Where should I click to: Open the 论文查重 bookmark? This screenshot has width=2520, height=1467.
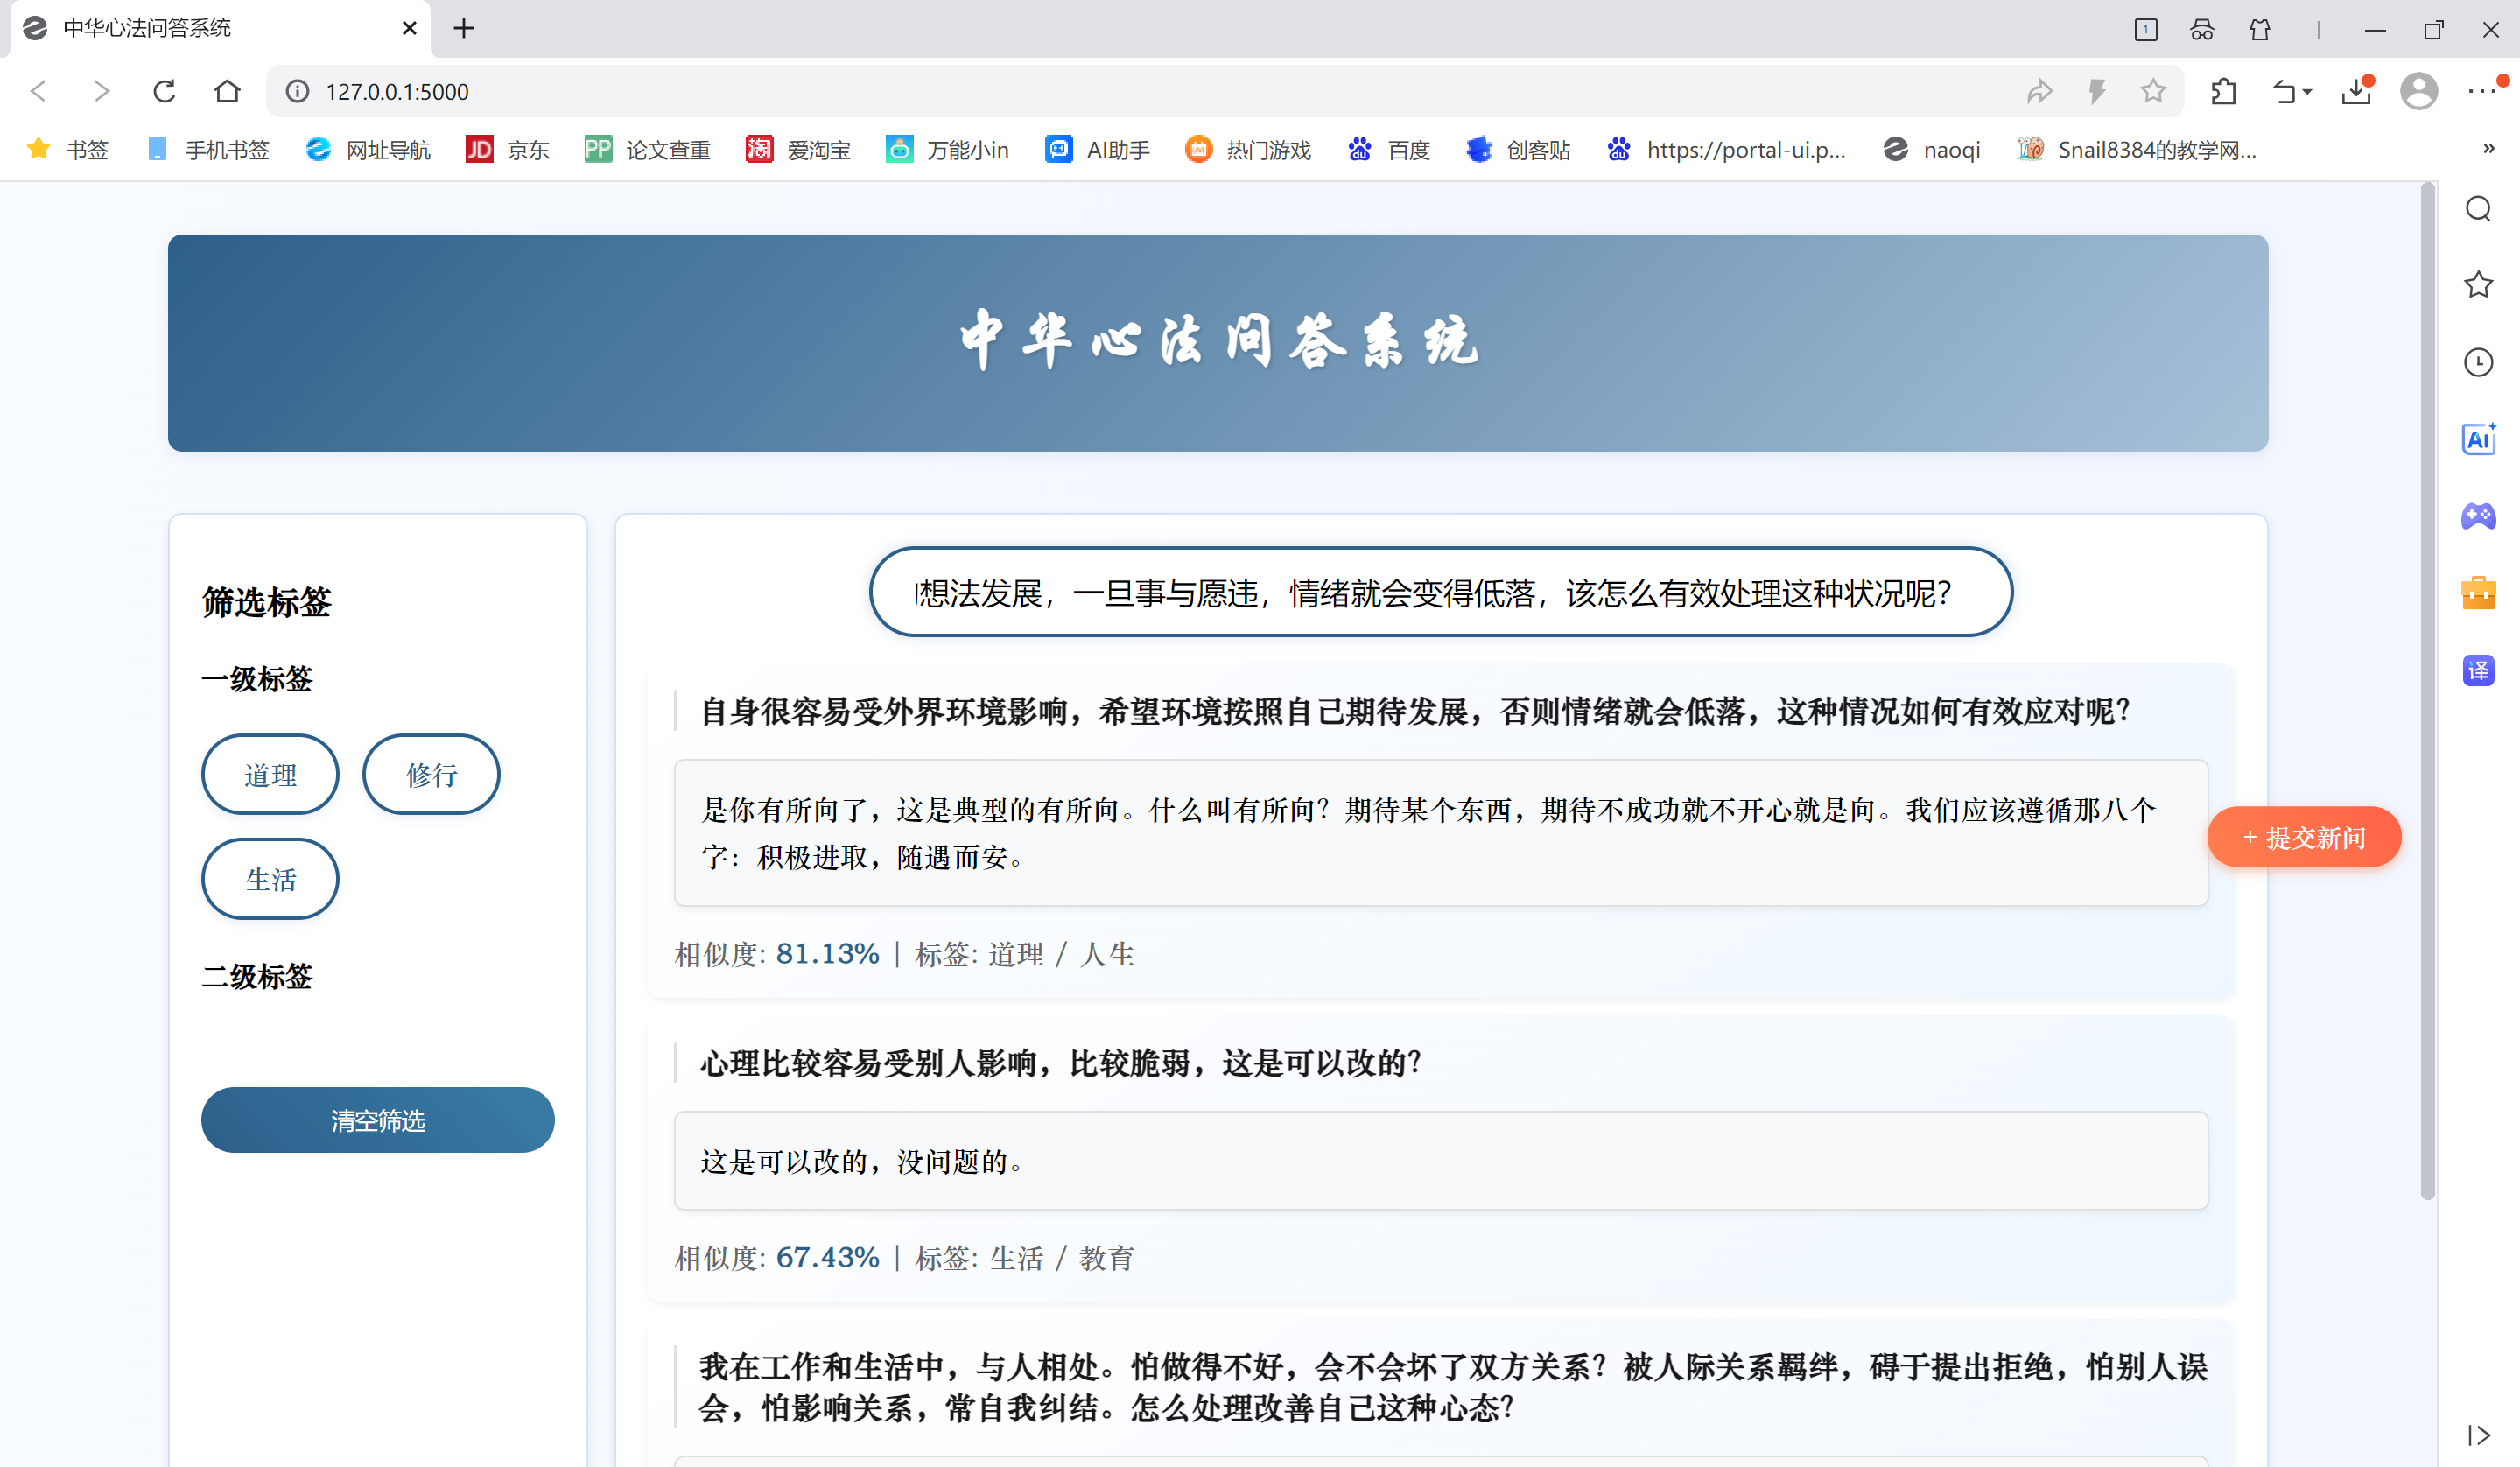click(x=648, y=150)
